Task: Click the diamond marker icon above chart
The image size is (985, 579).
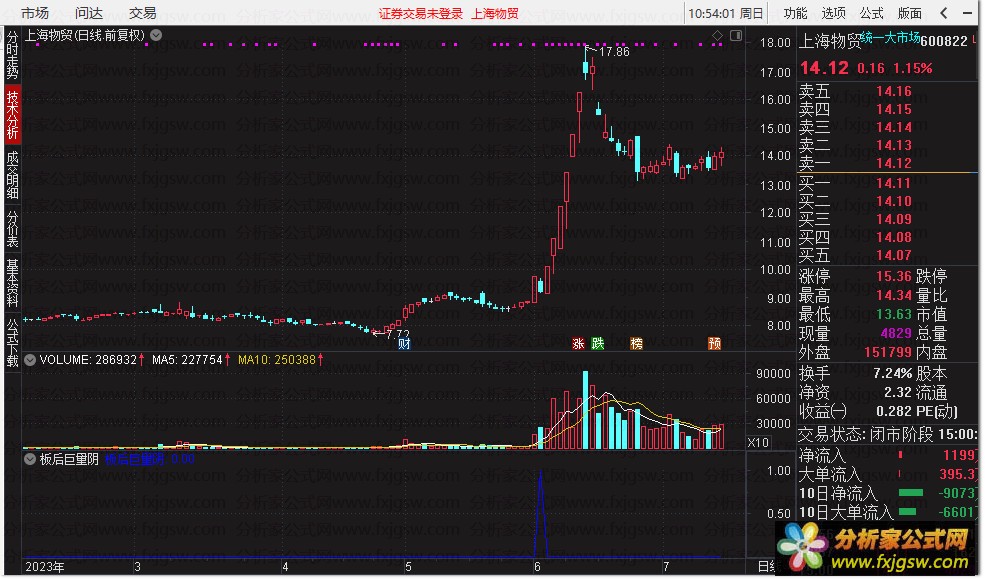Action: [x=718, y=36]
